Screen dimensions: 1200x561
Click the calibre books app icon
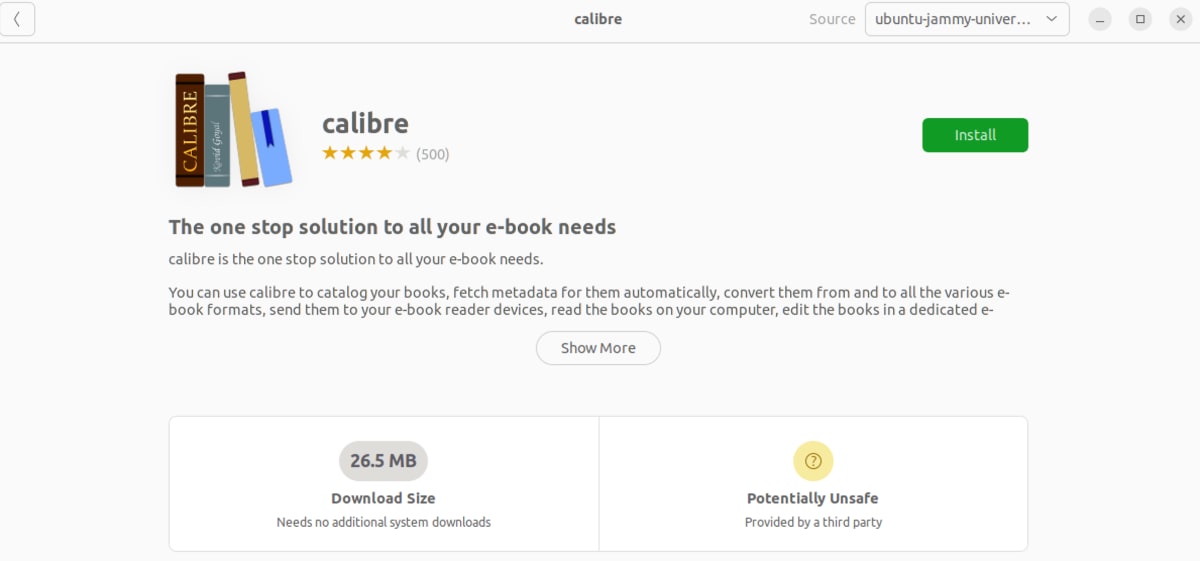point(233,130)
